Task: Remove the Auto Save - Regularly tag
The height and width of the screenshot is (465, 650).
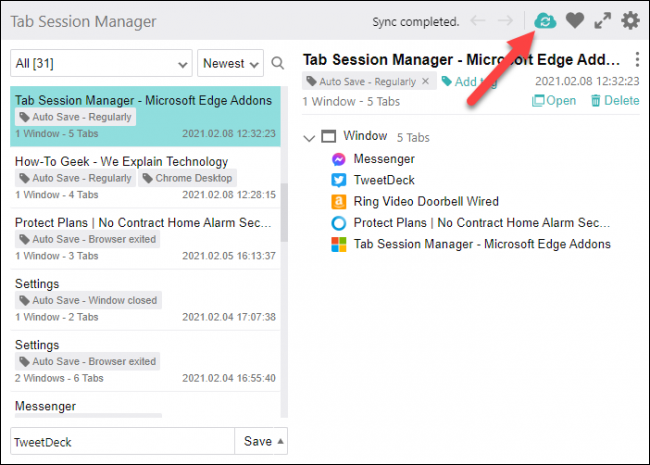Action: [x=425, y=81]
